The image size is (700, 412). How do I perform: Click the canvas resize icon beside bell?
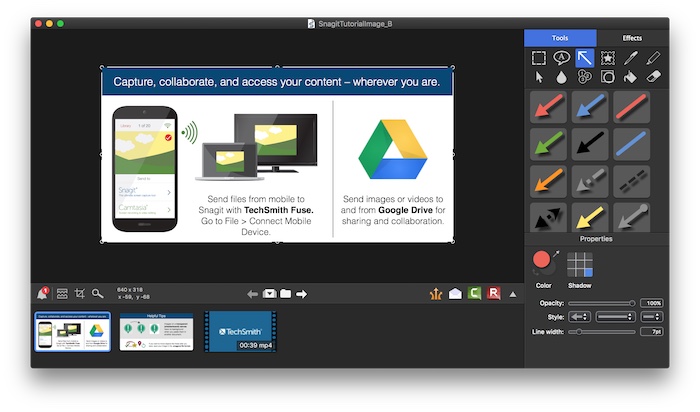(x=62, y=293)
